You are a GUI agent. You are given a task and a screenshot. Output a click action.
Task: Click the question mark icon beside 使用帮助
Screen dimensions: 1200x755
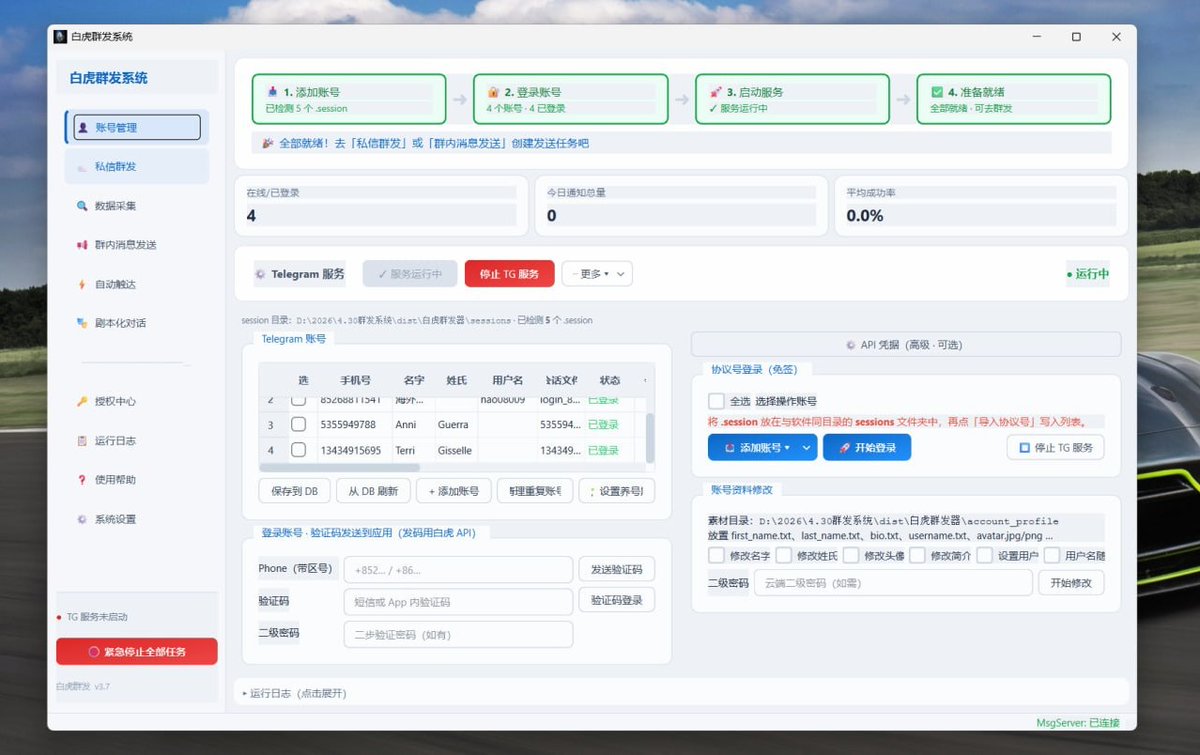tap(83, 479)
